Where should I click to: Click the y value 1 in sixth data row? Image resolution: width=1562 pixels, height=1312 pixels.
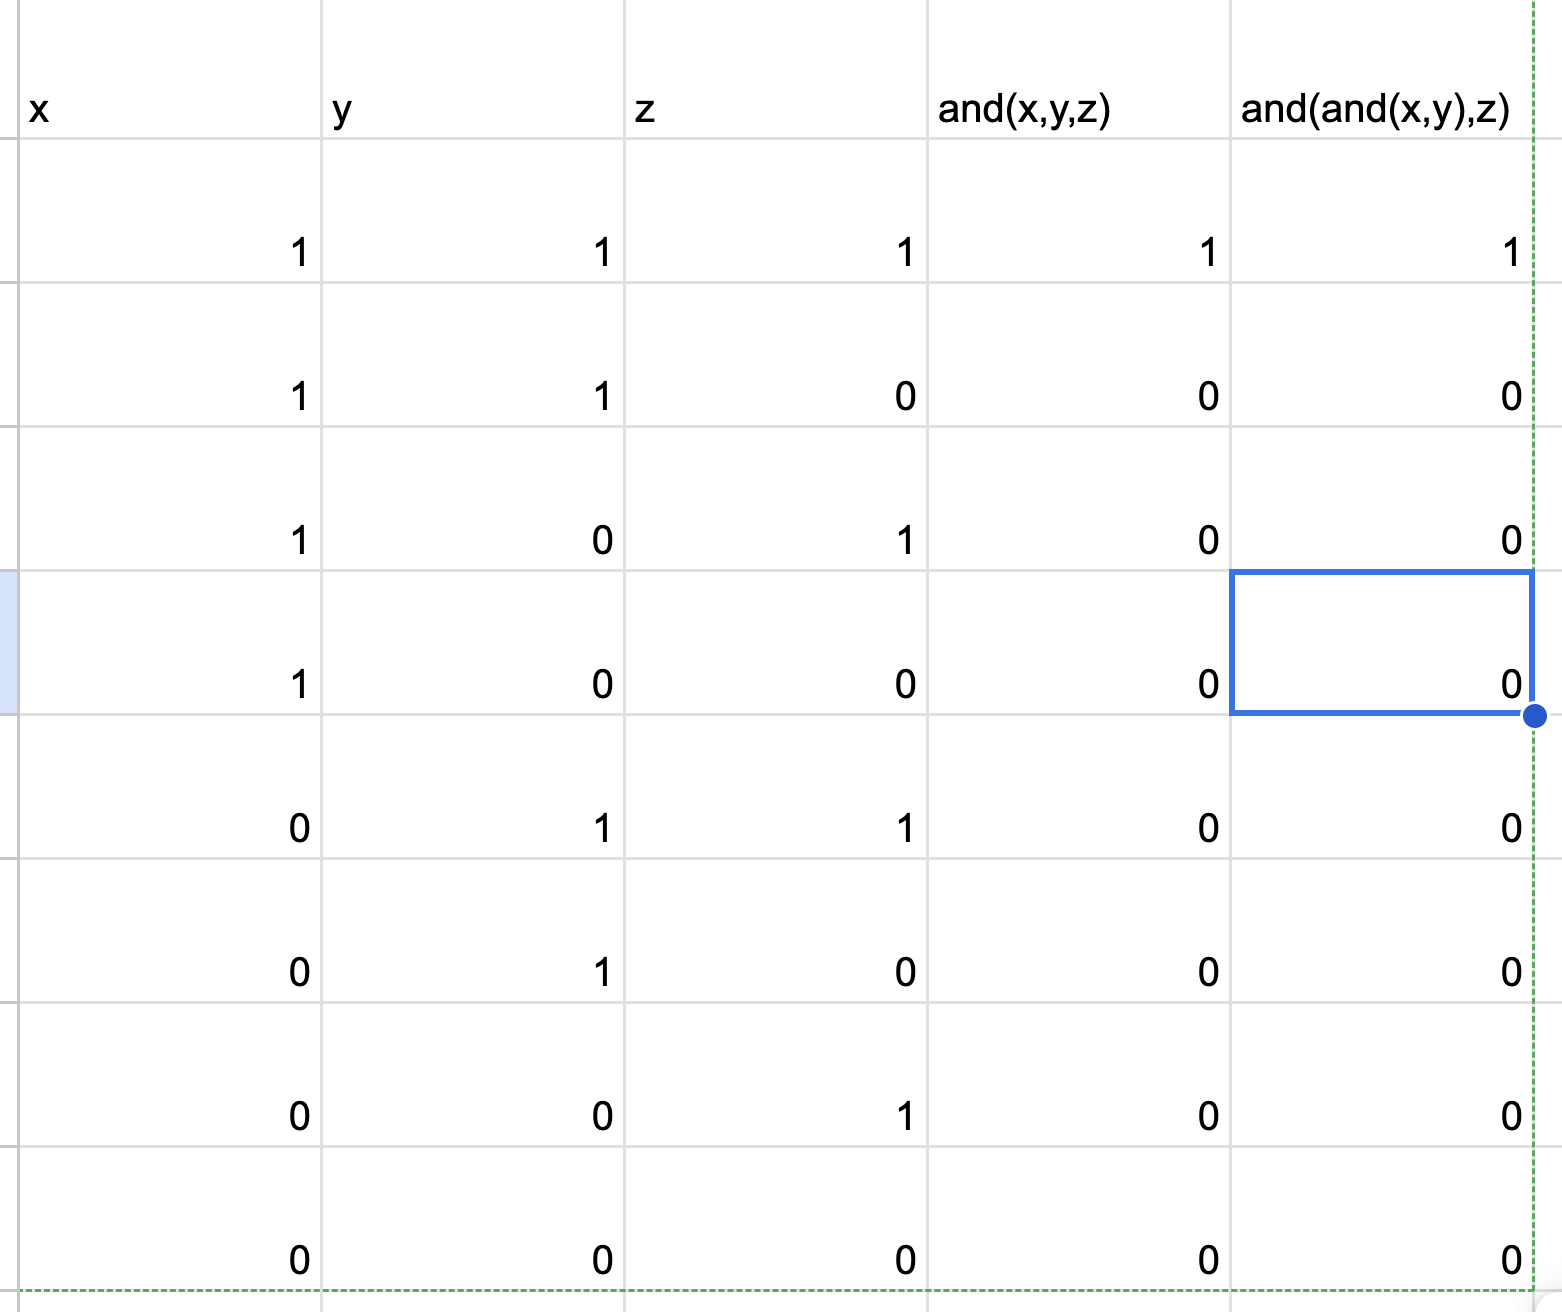pyautogui.click(x=473, y=931)
